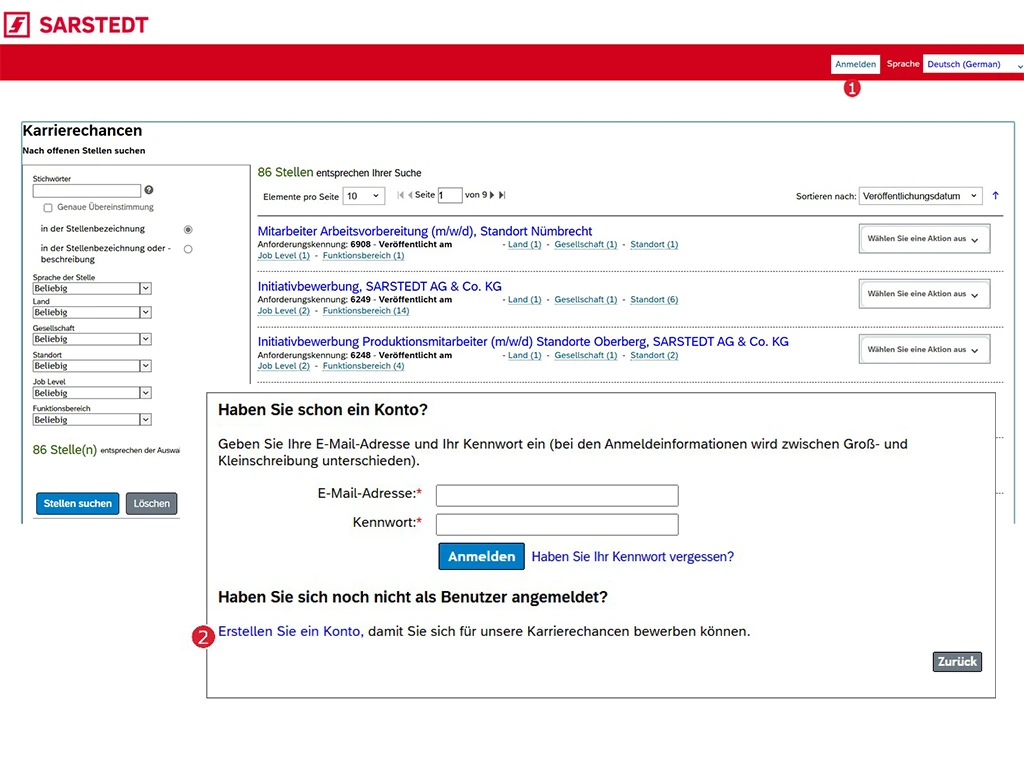Open 'Erstellen Sie ein Konto' link
This screenshot has height=768, width=1024.
click(x=289, y=632)
